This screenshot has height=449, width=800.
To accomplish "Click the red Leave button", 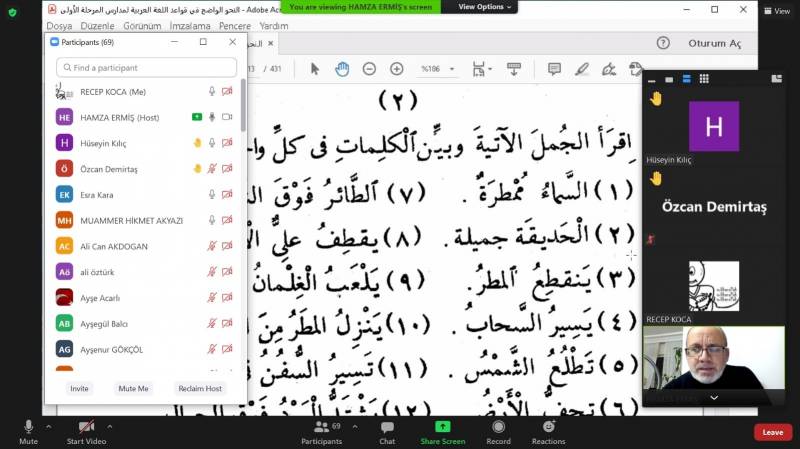I will (772, 432).
